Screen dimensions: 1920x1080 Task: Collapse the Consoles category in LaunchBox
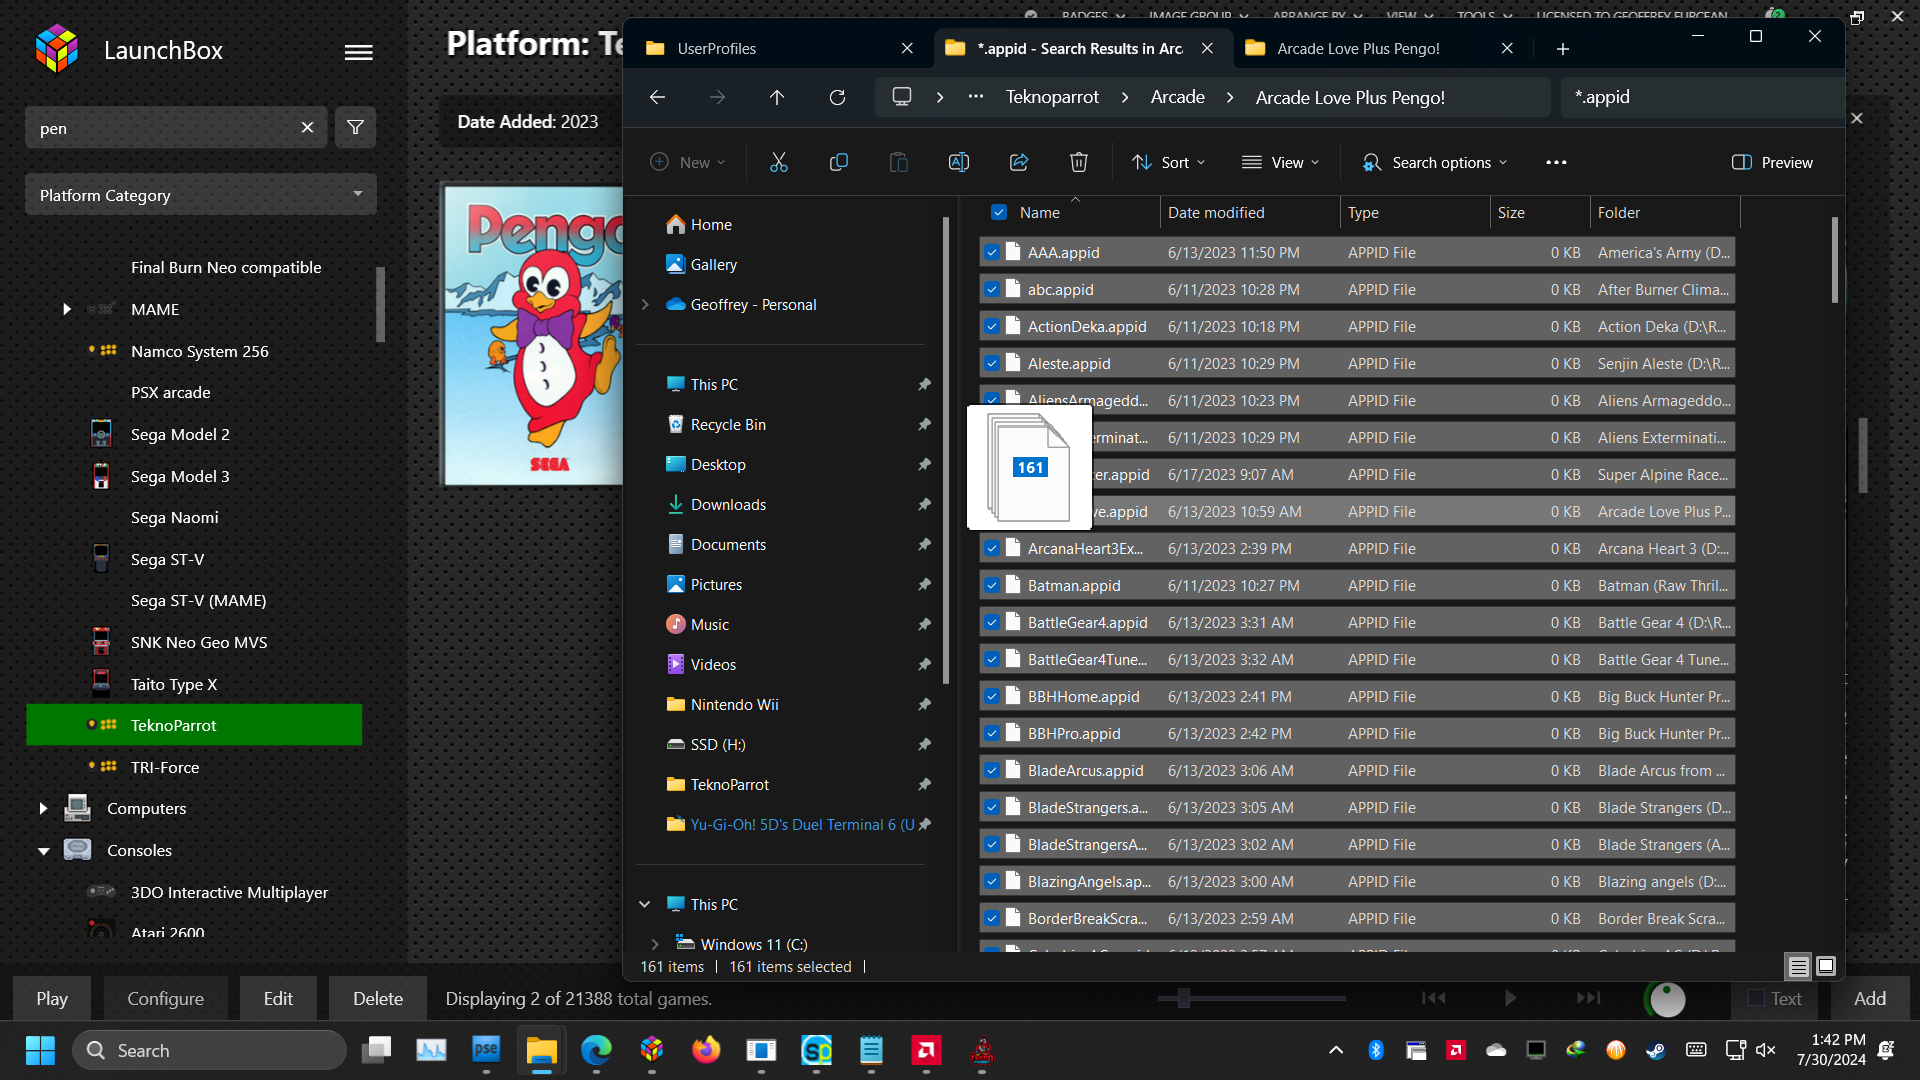43,850
